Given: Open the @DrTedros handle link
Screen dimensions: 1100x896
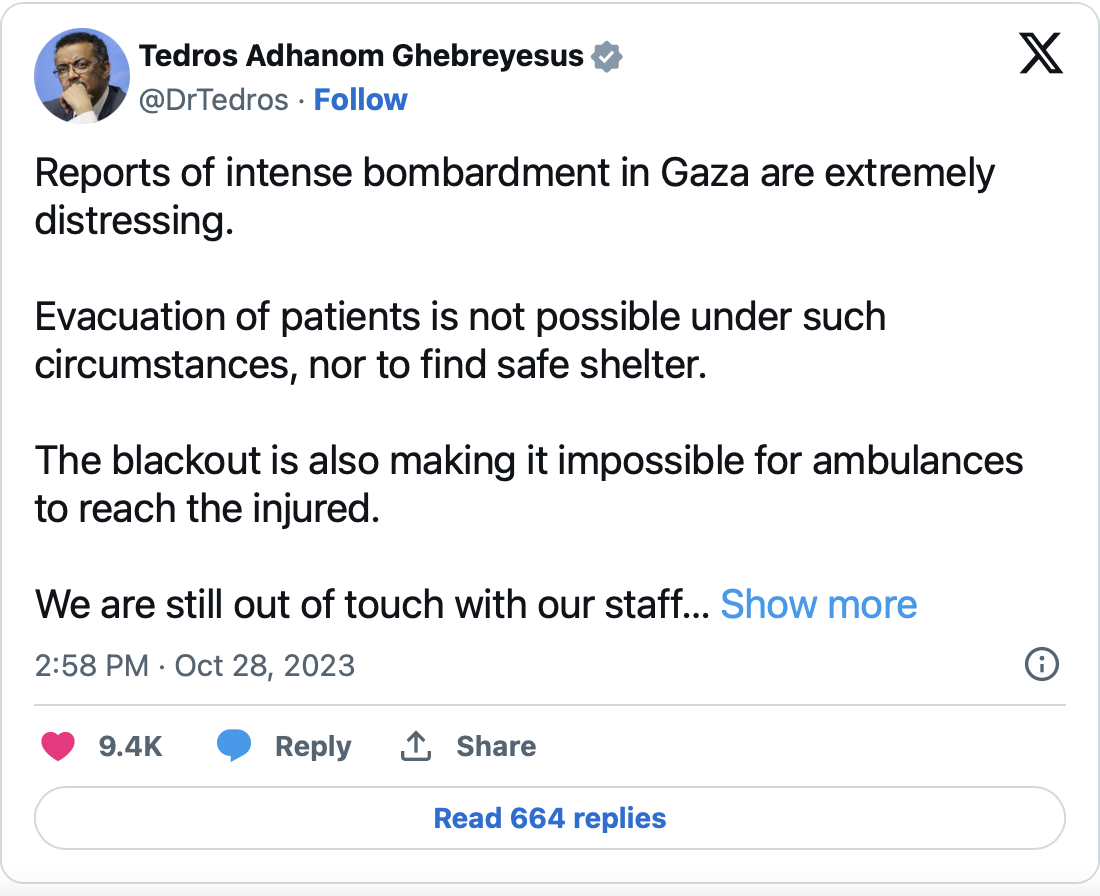Looking at the screenshot, I should pos(214,100).
